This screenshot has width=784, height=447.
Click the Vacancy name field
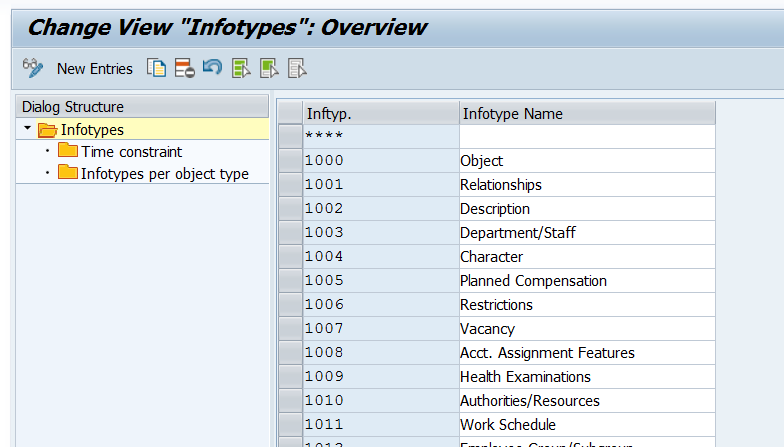tap(588, 328)
